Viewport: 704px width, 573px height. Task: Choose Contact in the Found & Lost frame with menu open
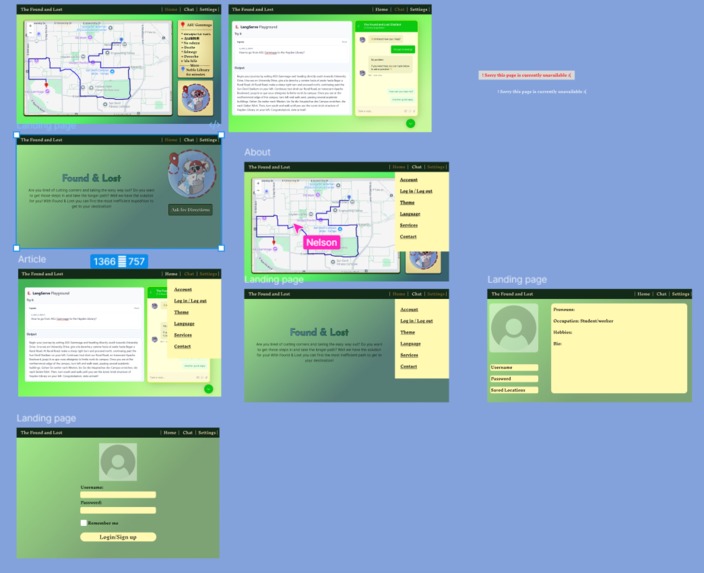pyautogui.click(x=409, y=366)
